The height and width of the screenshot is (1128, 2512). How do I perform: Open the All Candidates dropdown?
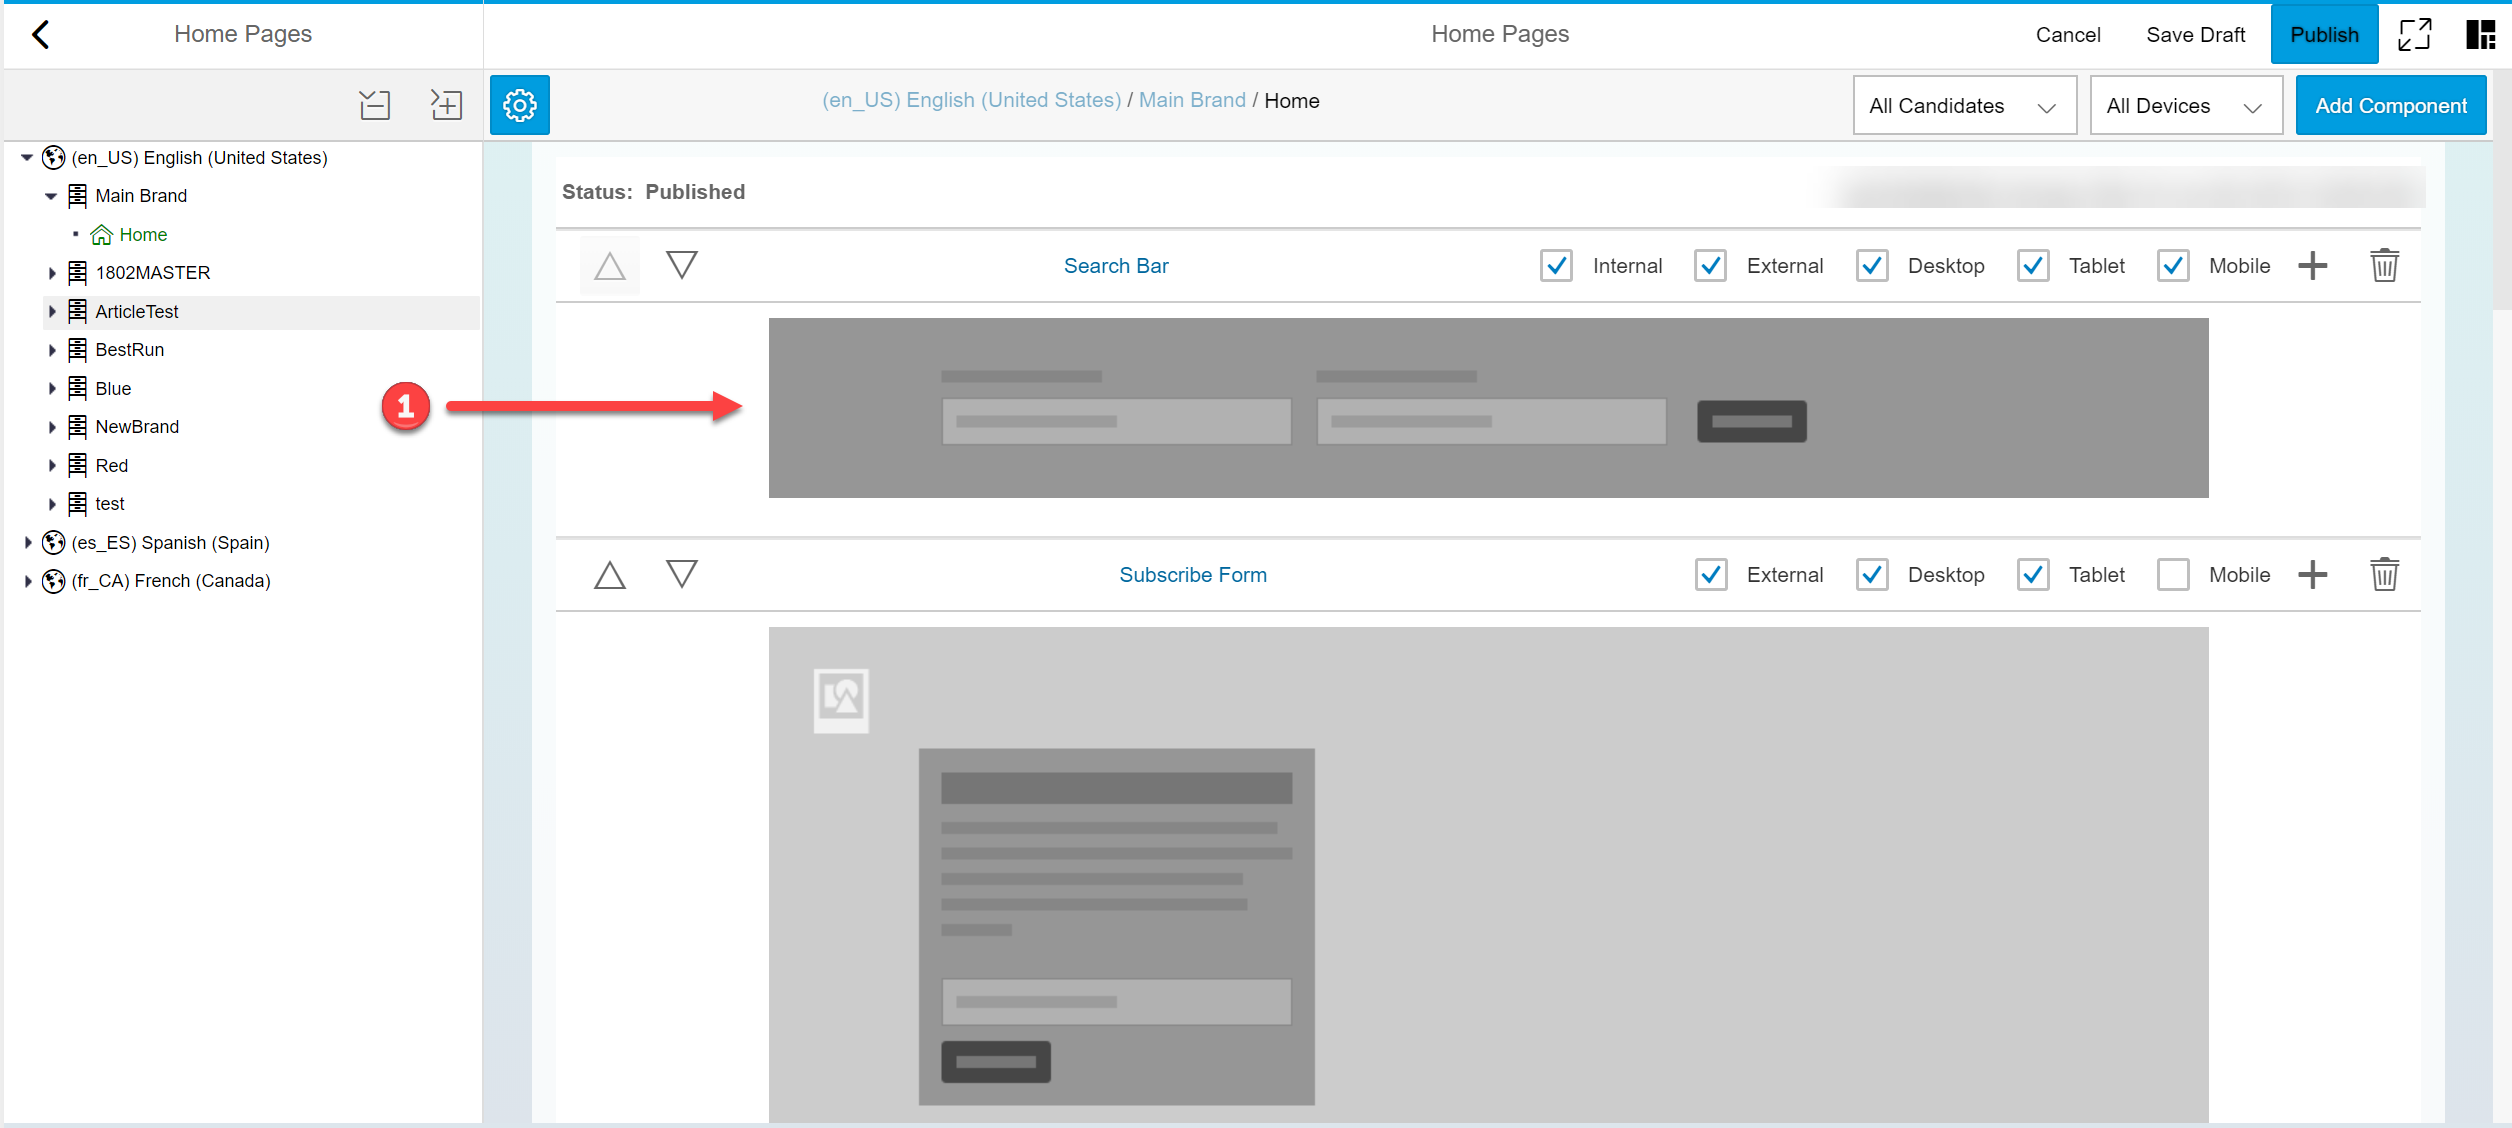pyautogui.click(x=1965, y=105)
